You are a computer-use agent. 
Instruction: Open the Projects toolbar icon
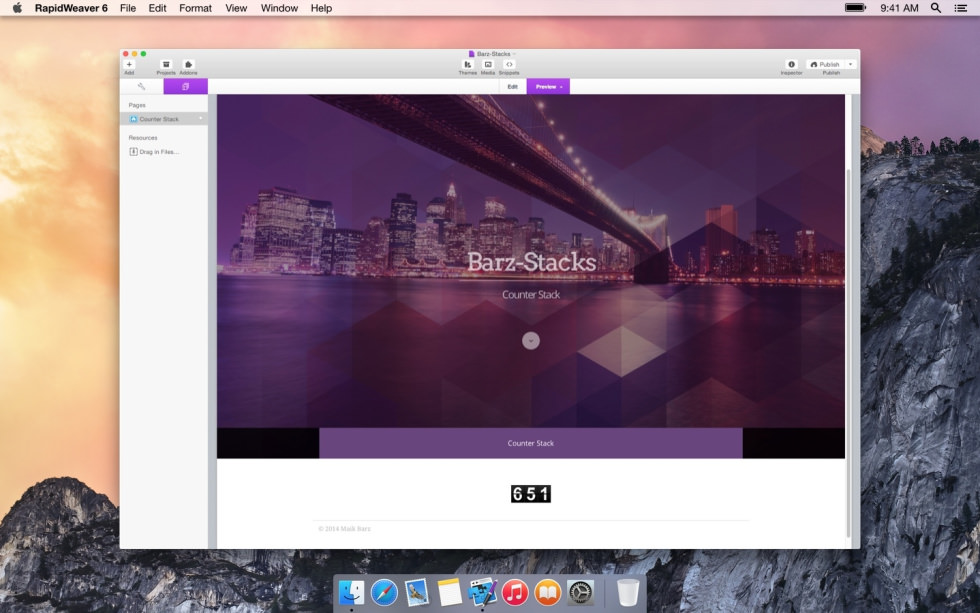[166, 64]
